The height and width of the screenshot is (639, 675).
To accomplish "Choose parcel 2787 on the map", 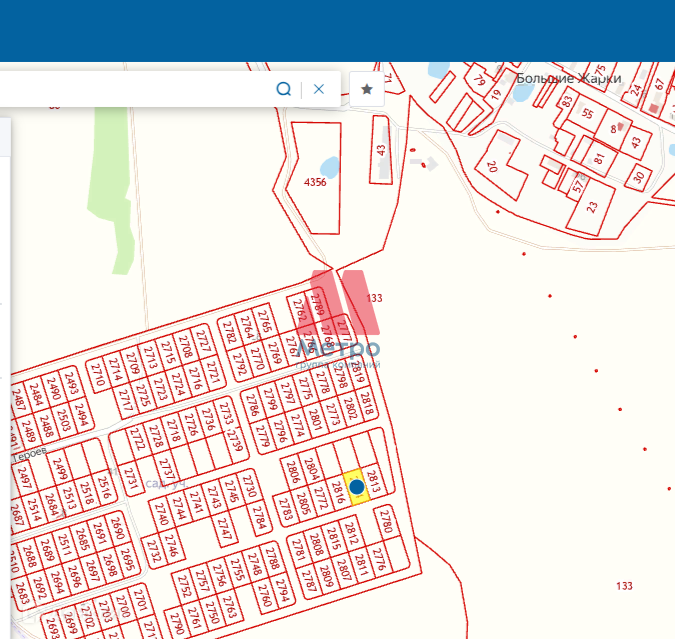I will [309, 581].
